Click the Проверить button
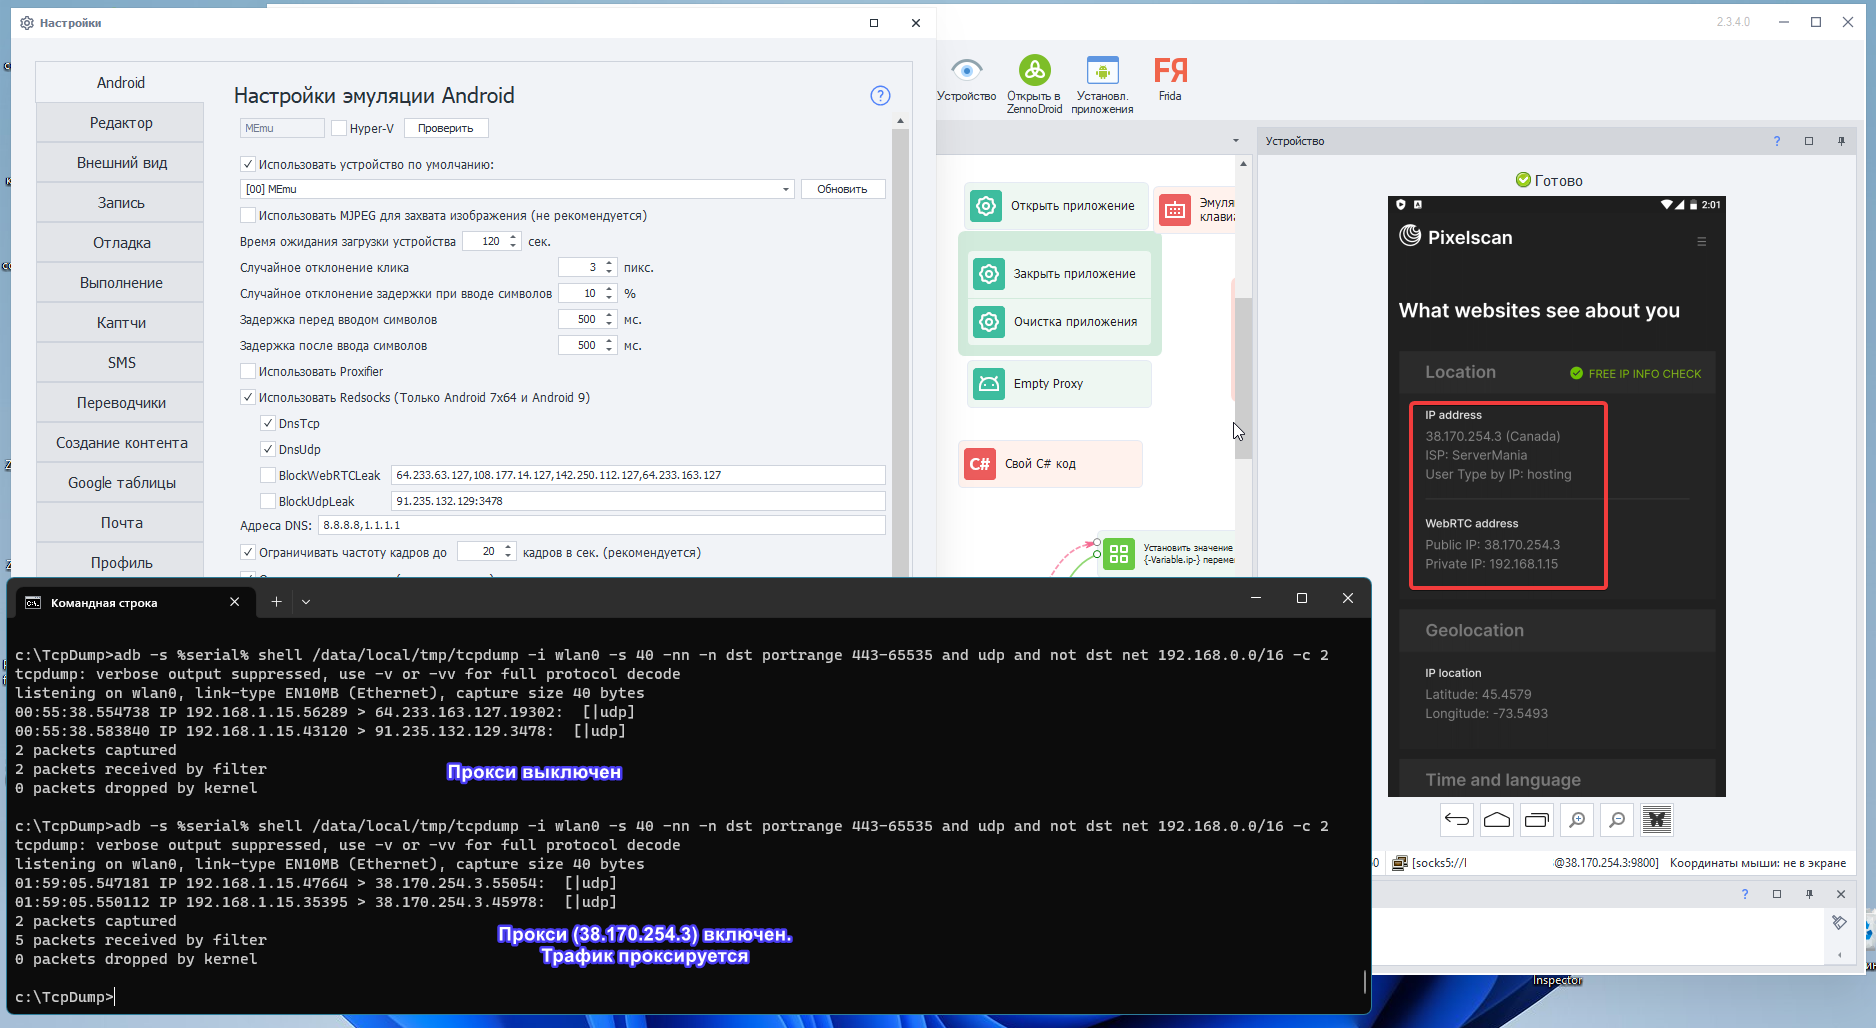This screenshot has height=1028, width=1876. [x=446, y=128]
